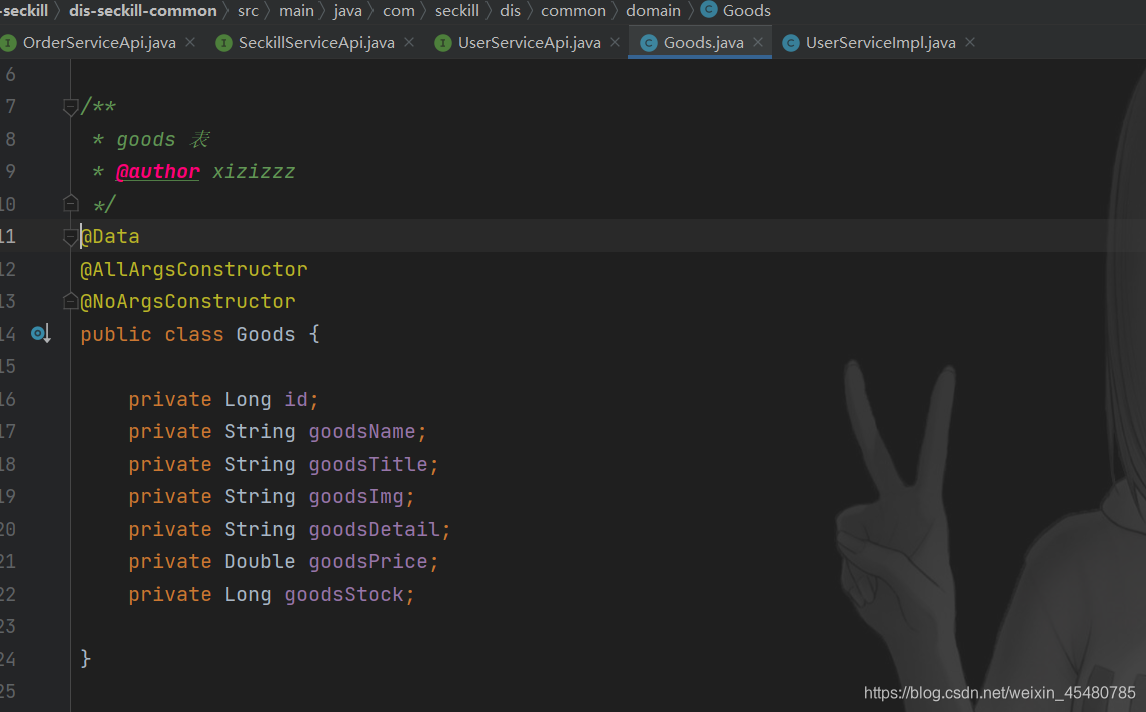Viewport: 1146px width, 712px height.
Task: Switch to the UserServiceApi.java tab
Action: (x=529, y=43)
